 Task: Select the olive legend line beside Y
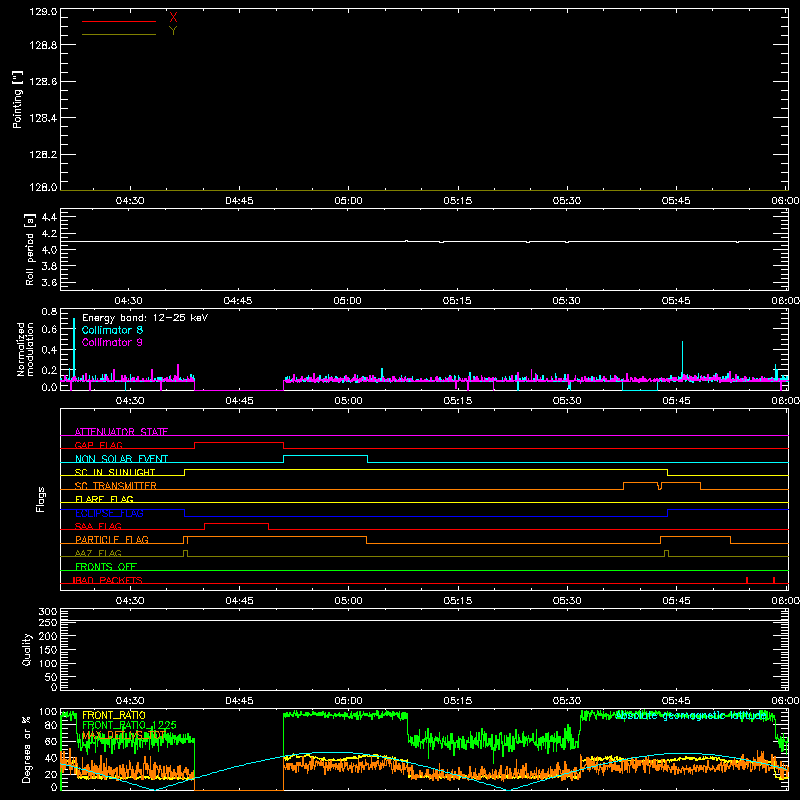(119, 34)
